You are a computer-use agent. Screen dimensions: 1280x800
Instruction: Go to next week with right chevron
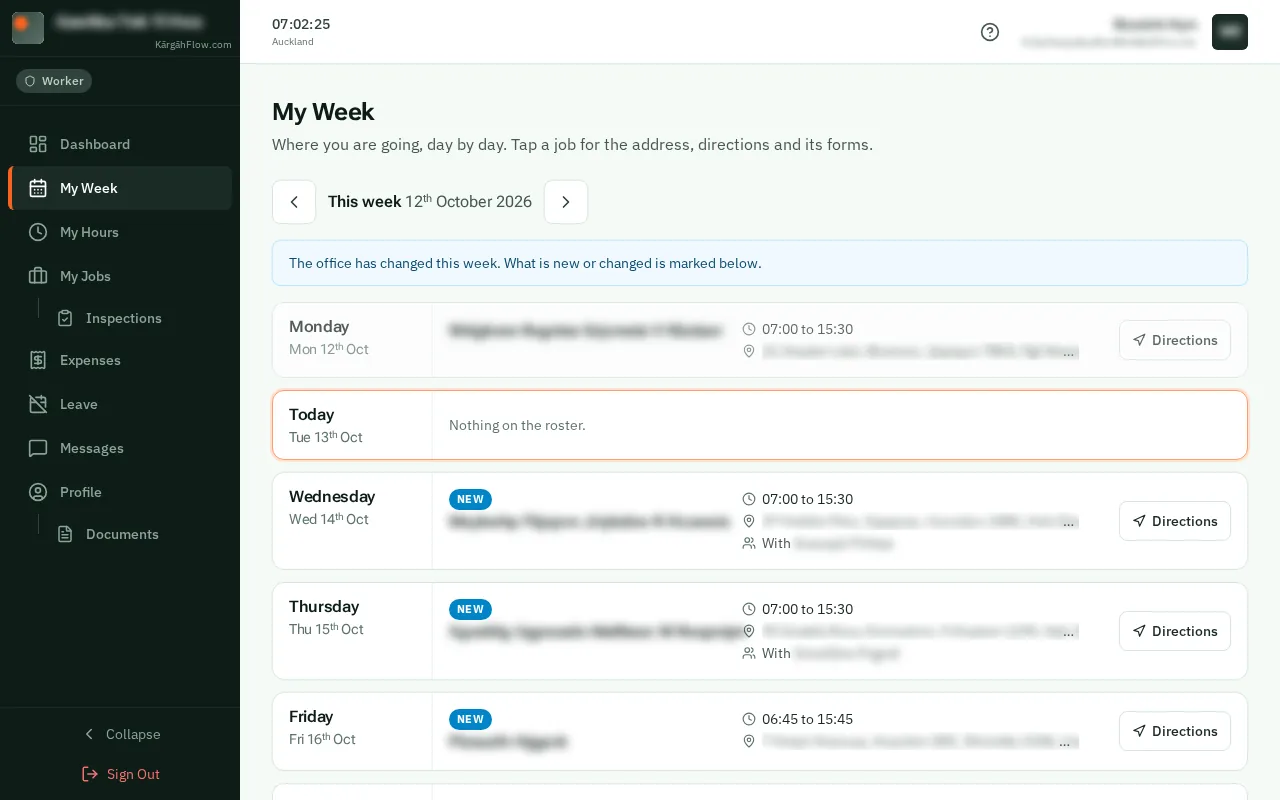coord(566,202)
